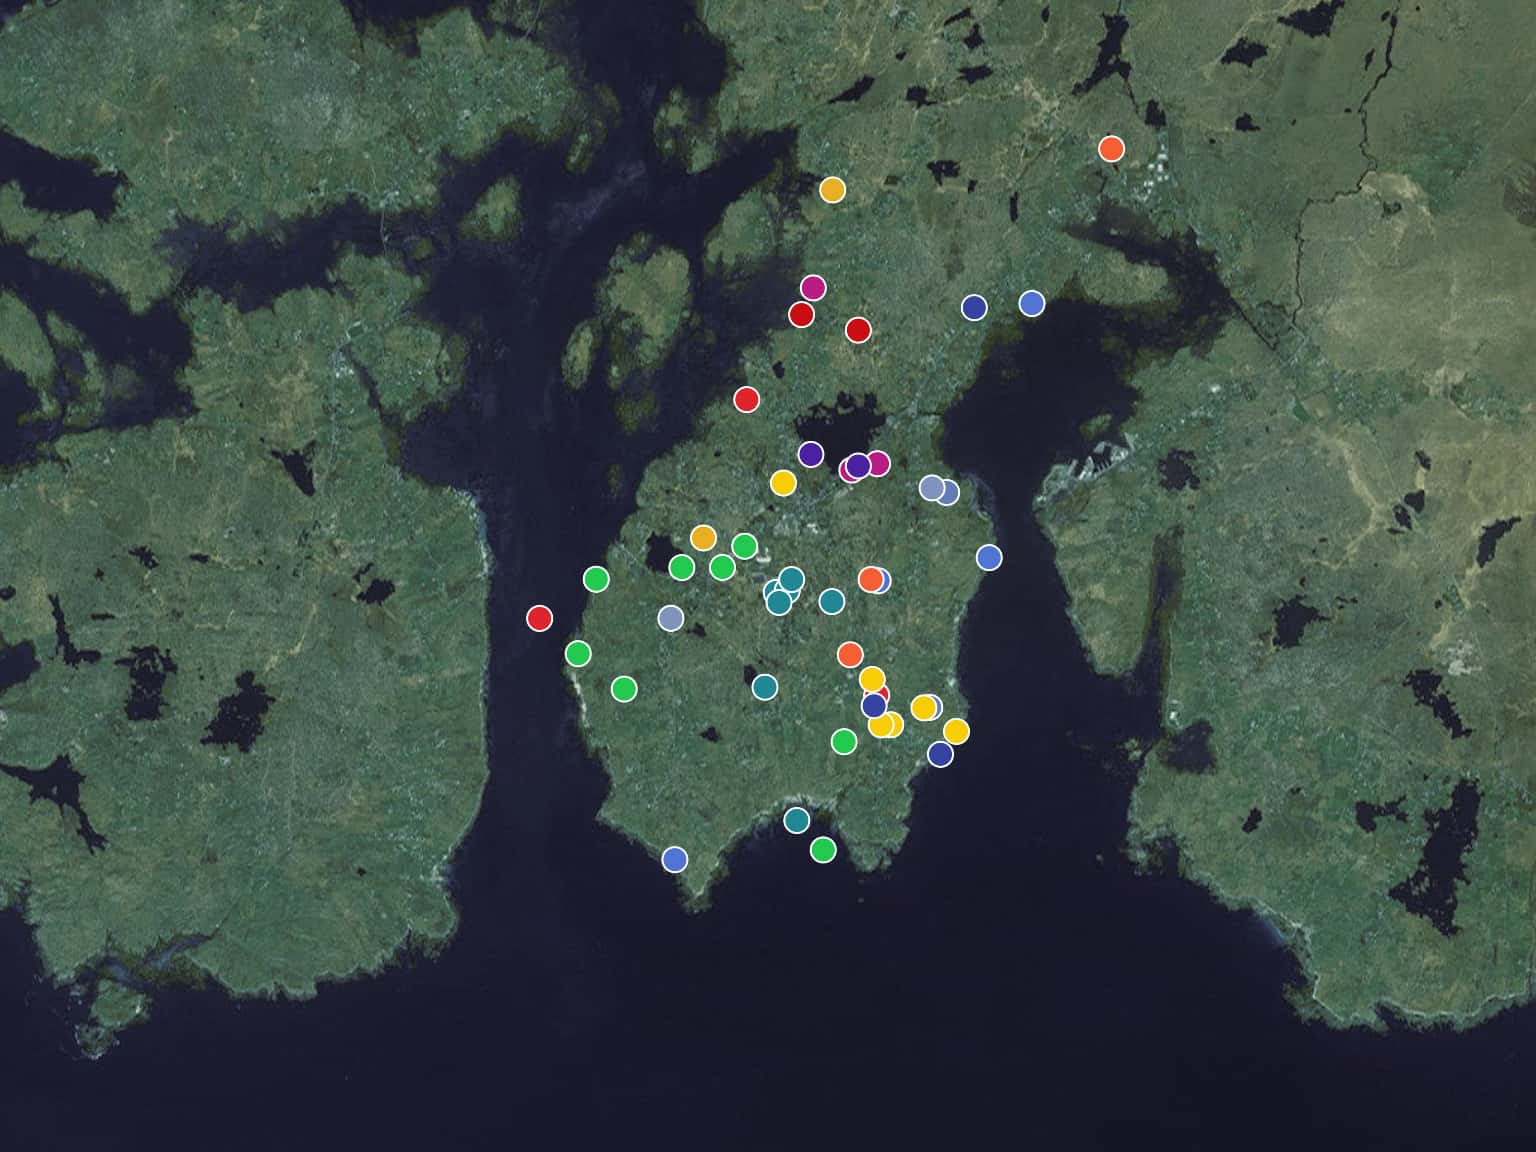The height and width of the screenshot is (1152, 1536).
Task: Click green marker on the western shoreline
Action: click(578, 654)
